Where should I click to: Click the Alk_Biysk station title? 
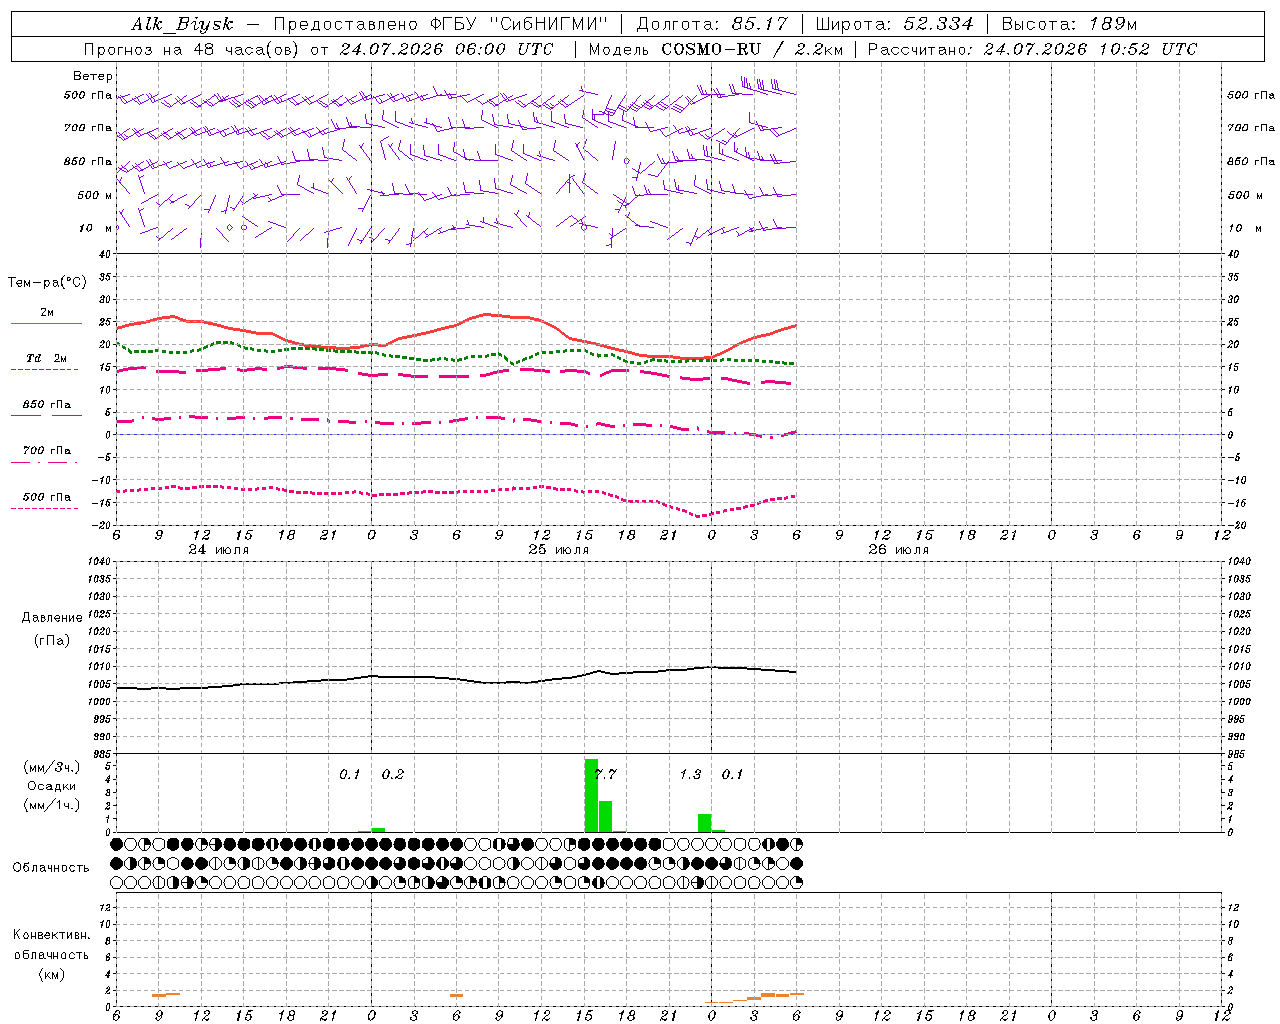click(182, 24)
